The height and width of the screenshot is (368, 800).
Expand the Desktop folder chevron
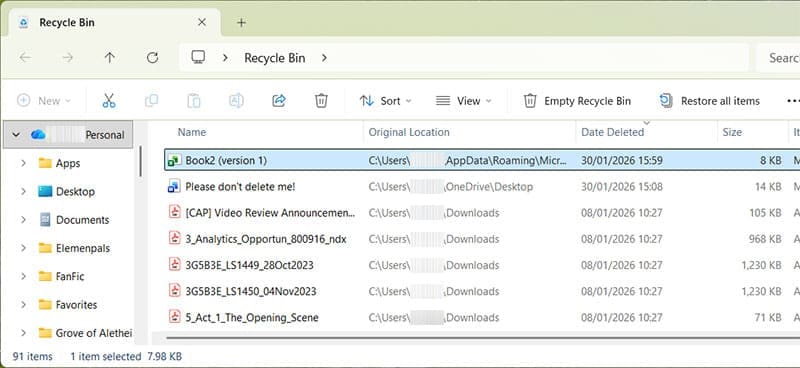point(23,191)
